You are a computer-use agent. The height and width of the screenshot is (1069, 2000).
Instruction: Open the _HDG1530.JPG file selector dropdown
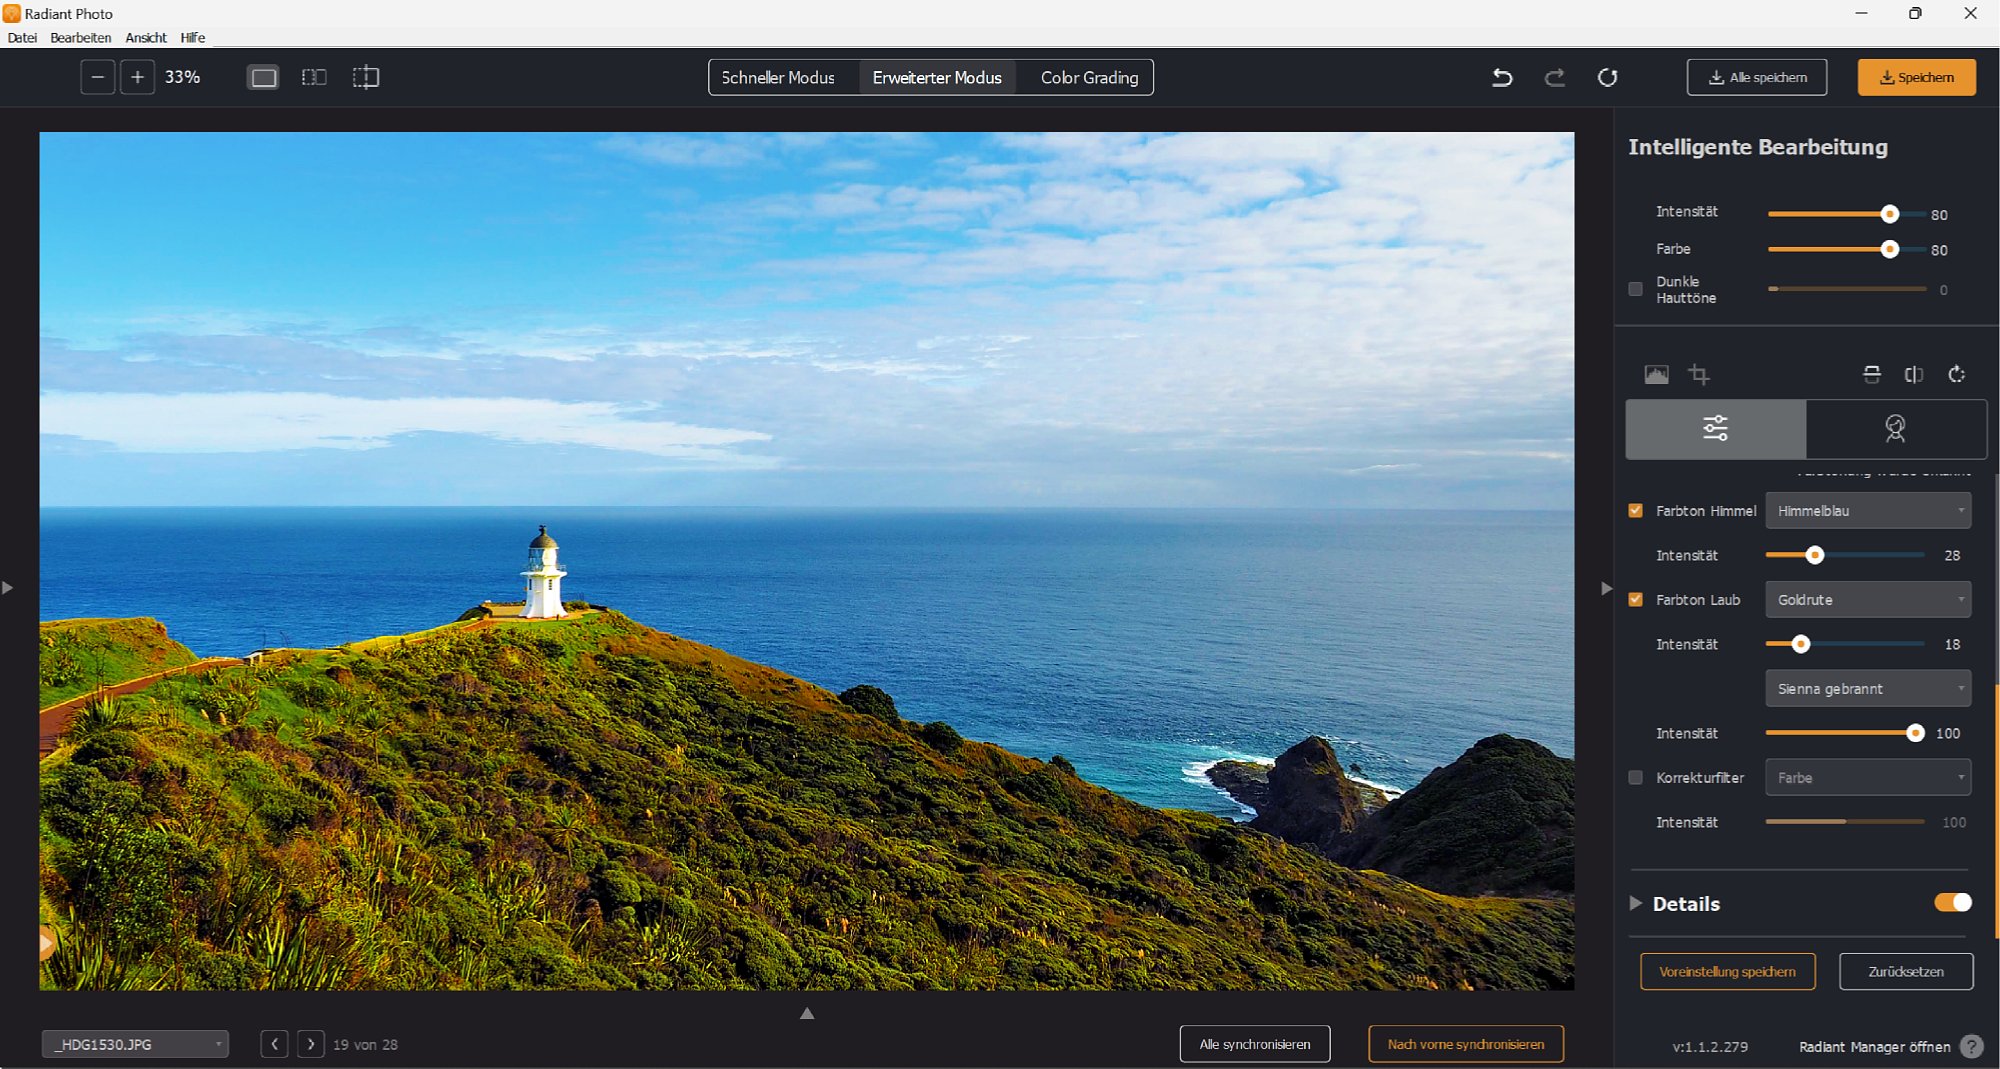tap(135, 1044)
